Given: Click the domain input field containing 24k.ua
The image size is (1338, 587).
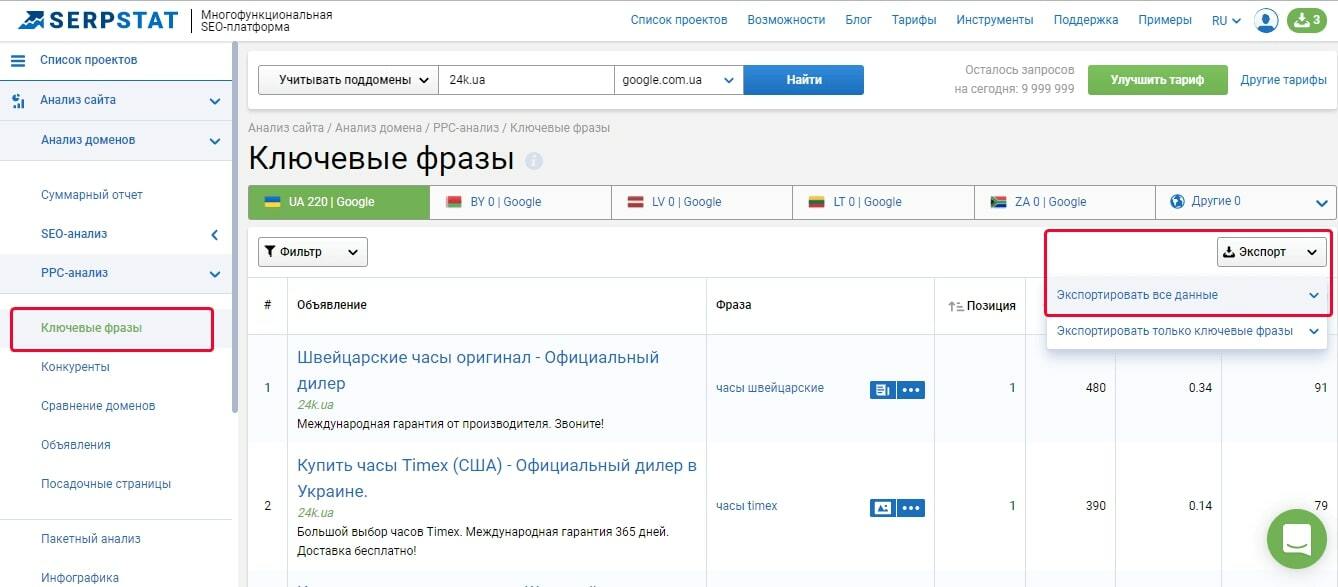Looking at the screenshot, I should [526, 80].
